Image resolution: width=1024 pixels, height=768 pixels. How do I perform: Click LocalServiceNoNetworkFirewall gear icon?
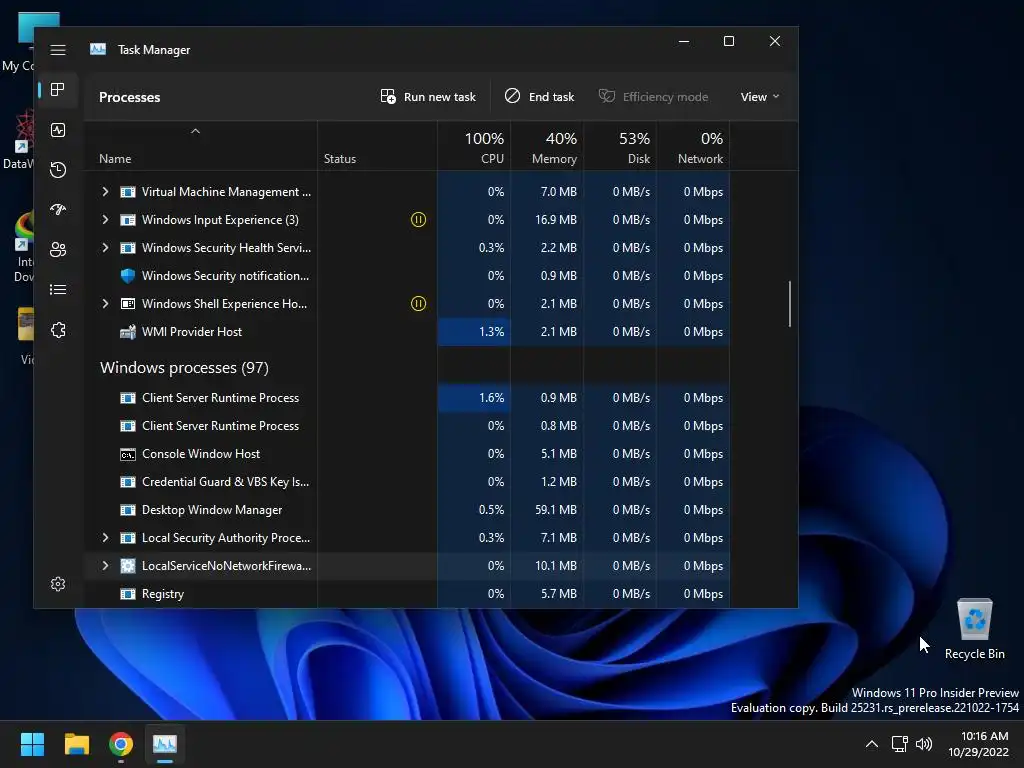[128, 566]
